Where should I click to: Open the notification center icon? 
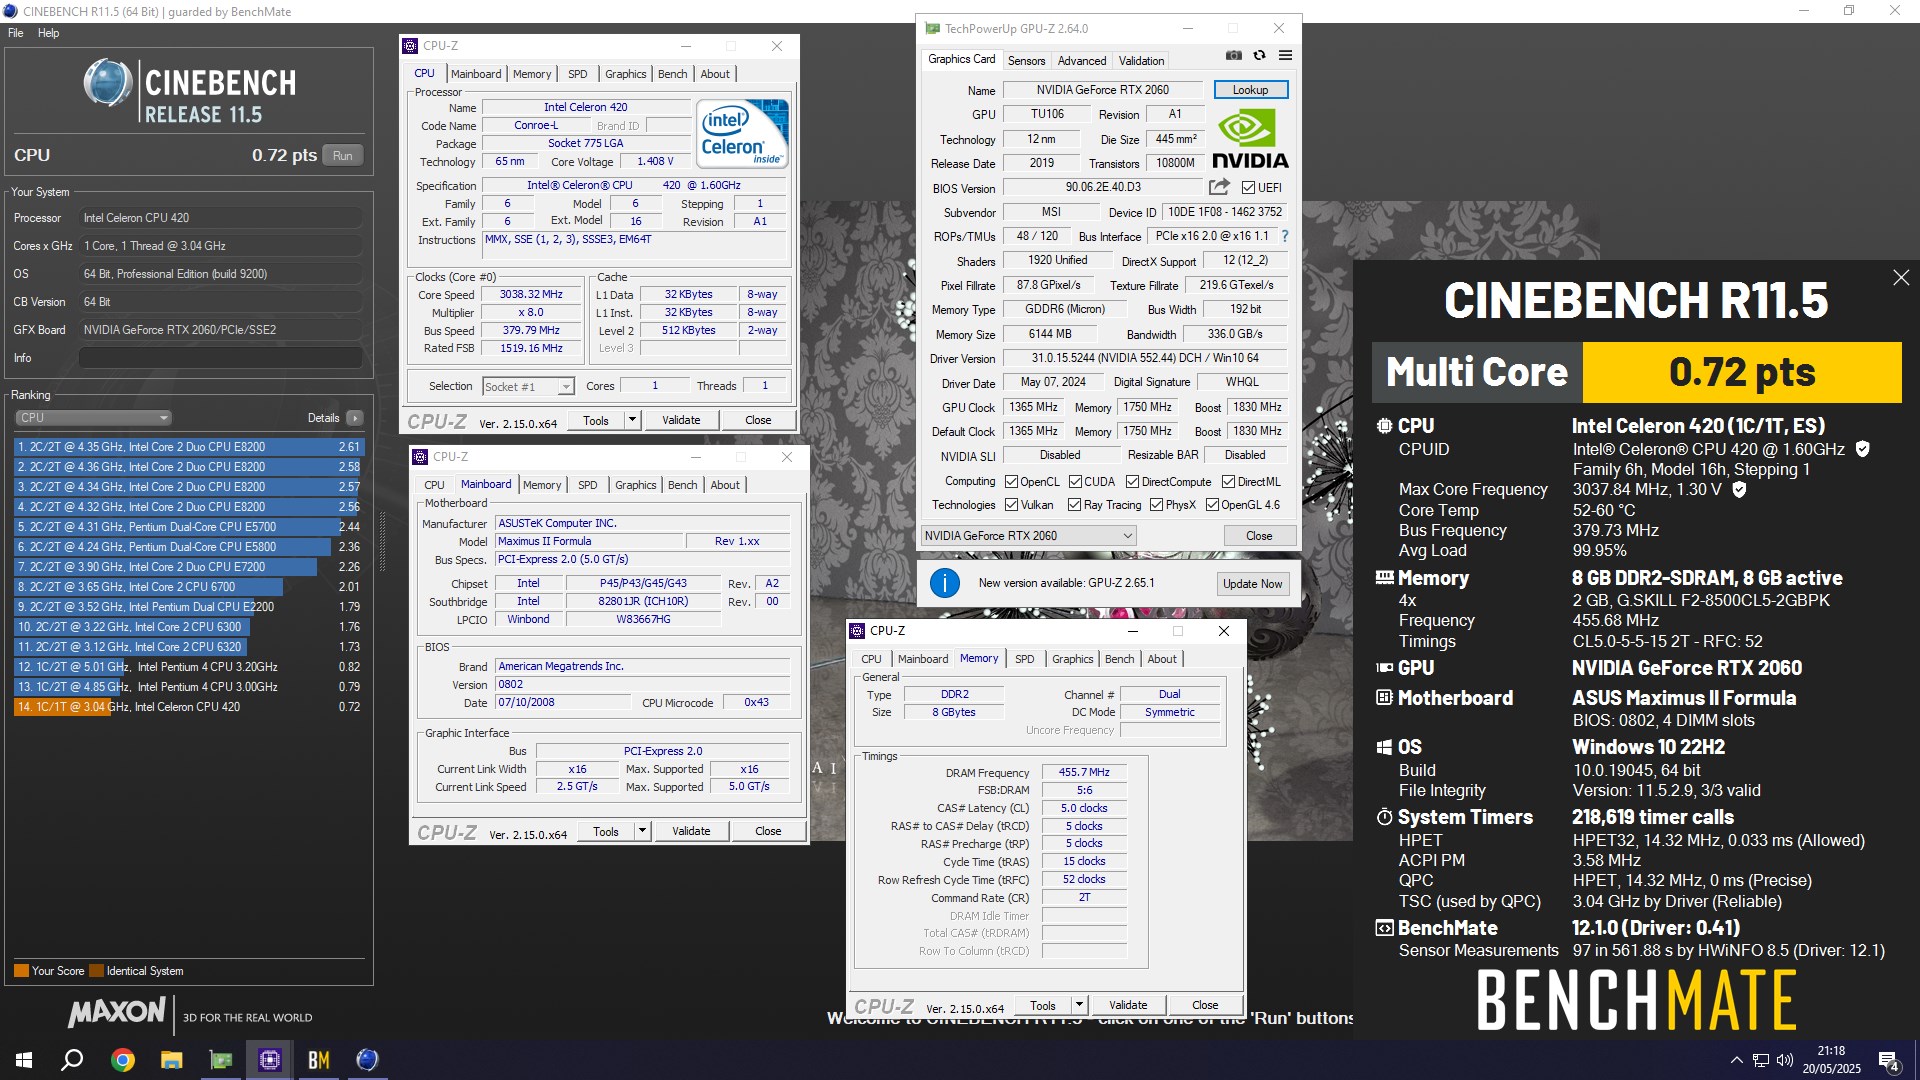click(x=1889, y=1061)
